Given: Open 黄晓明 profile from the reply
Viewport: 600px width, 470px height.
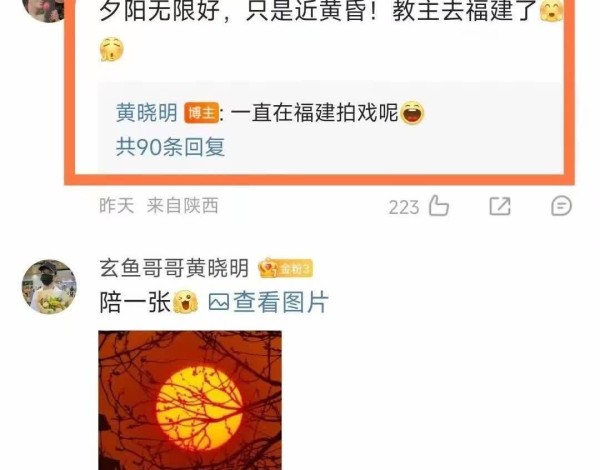Looking at the screenshot, I should (x=147, y=113).
